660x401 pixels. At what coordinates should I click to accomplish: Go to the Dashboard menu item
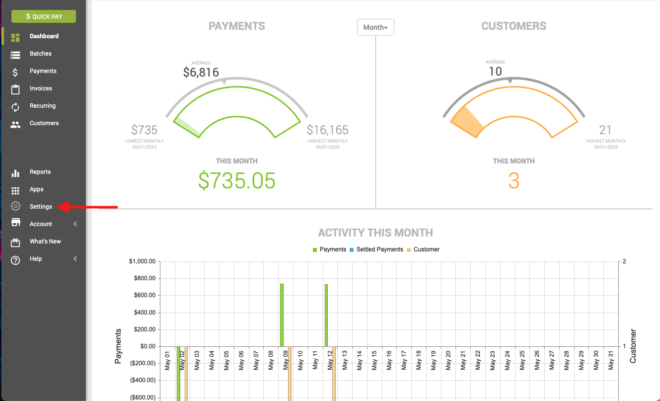point(44,36)
